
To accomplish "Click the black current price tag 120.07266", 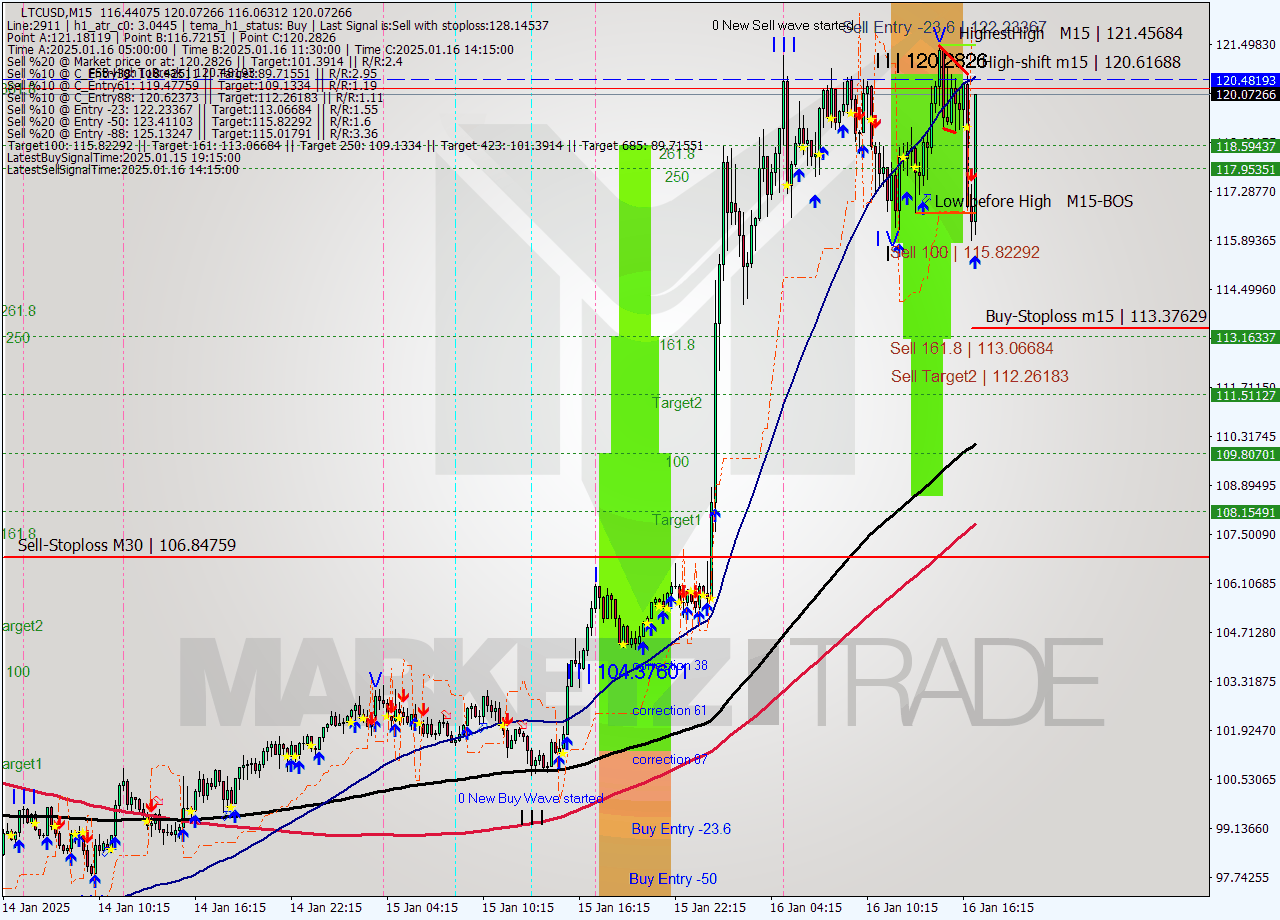I will click(1244, 94).
